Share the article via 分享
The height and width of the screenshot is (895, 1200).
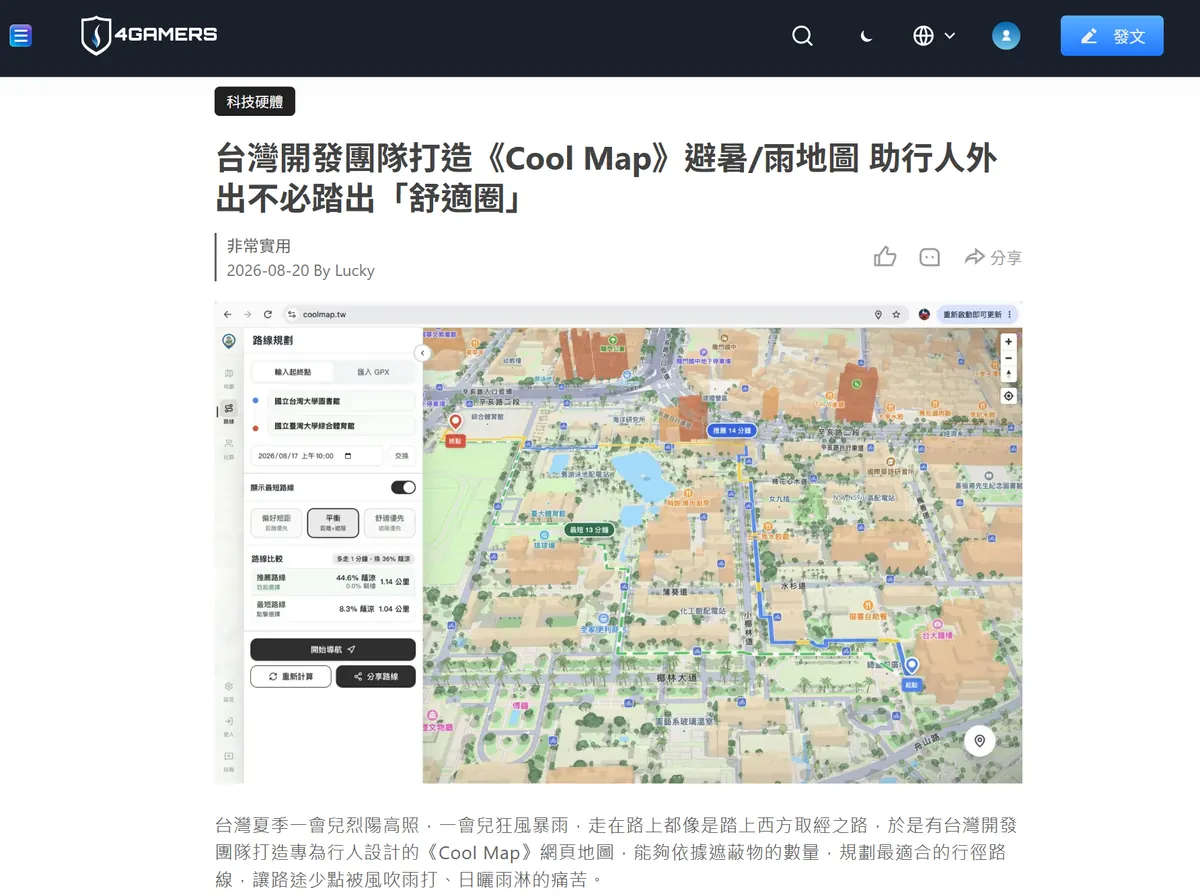pyautogui.click(x=993, y=257)
